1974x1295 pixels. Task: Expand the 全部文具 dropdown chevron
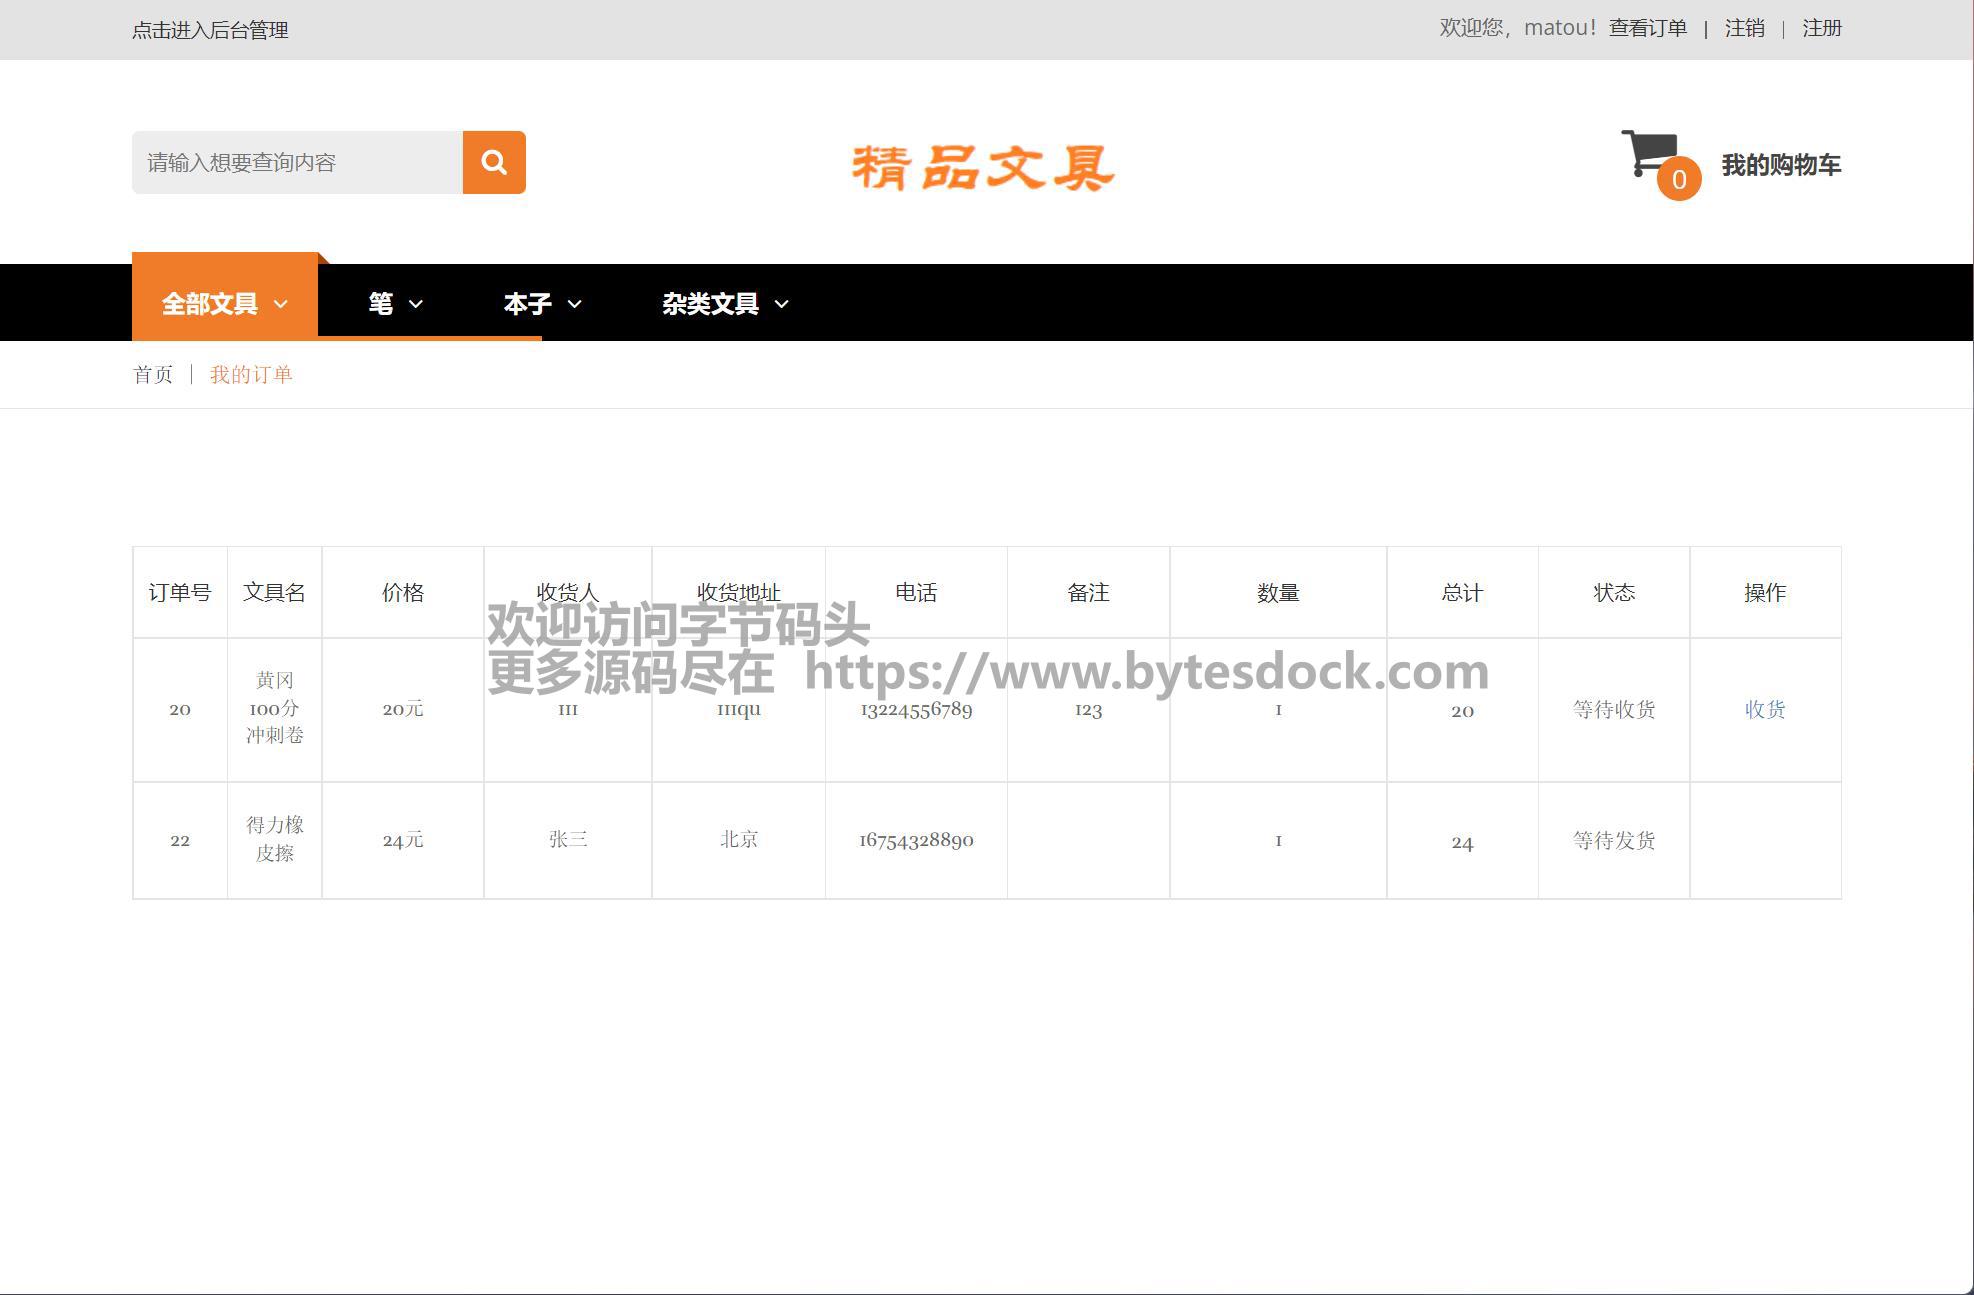click(x=281, y=304)
